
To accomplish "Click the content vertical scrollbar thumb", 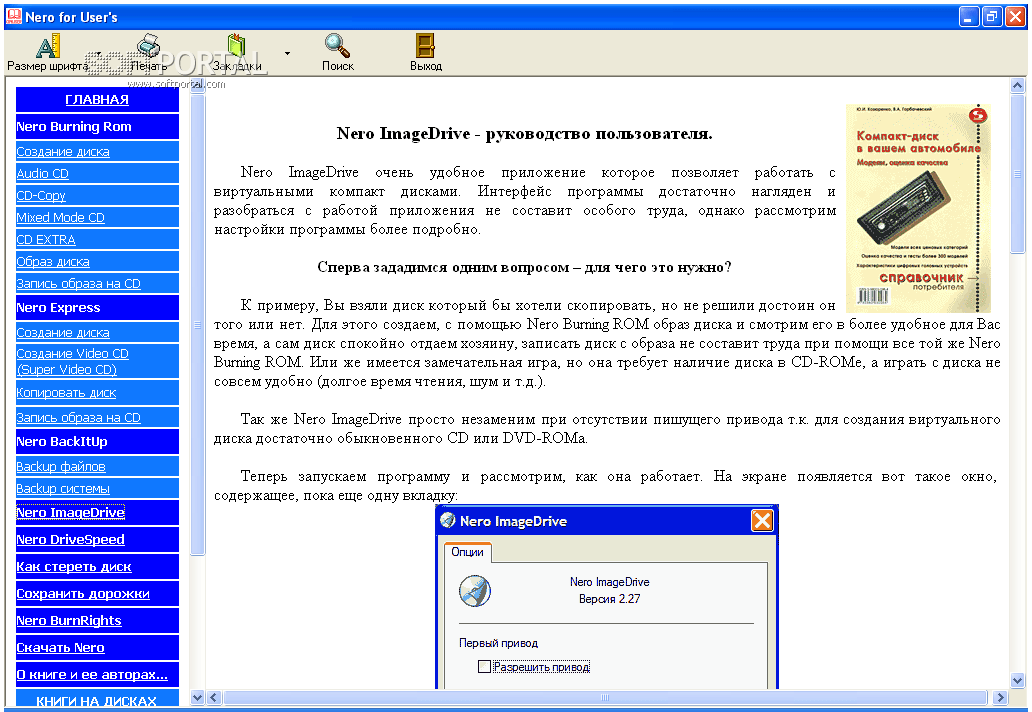I will click(x=1018, y=174).
